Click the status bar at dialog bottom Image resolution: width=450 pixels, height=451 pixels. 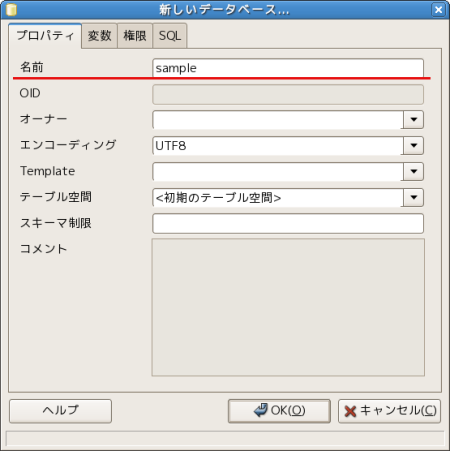[x=225, y=438]
